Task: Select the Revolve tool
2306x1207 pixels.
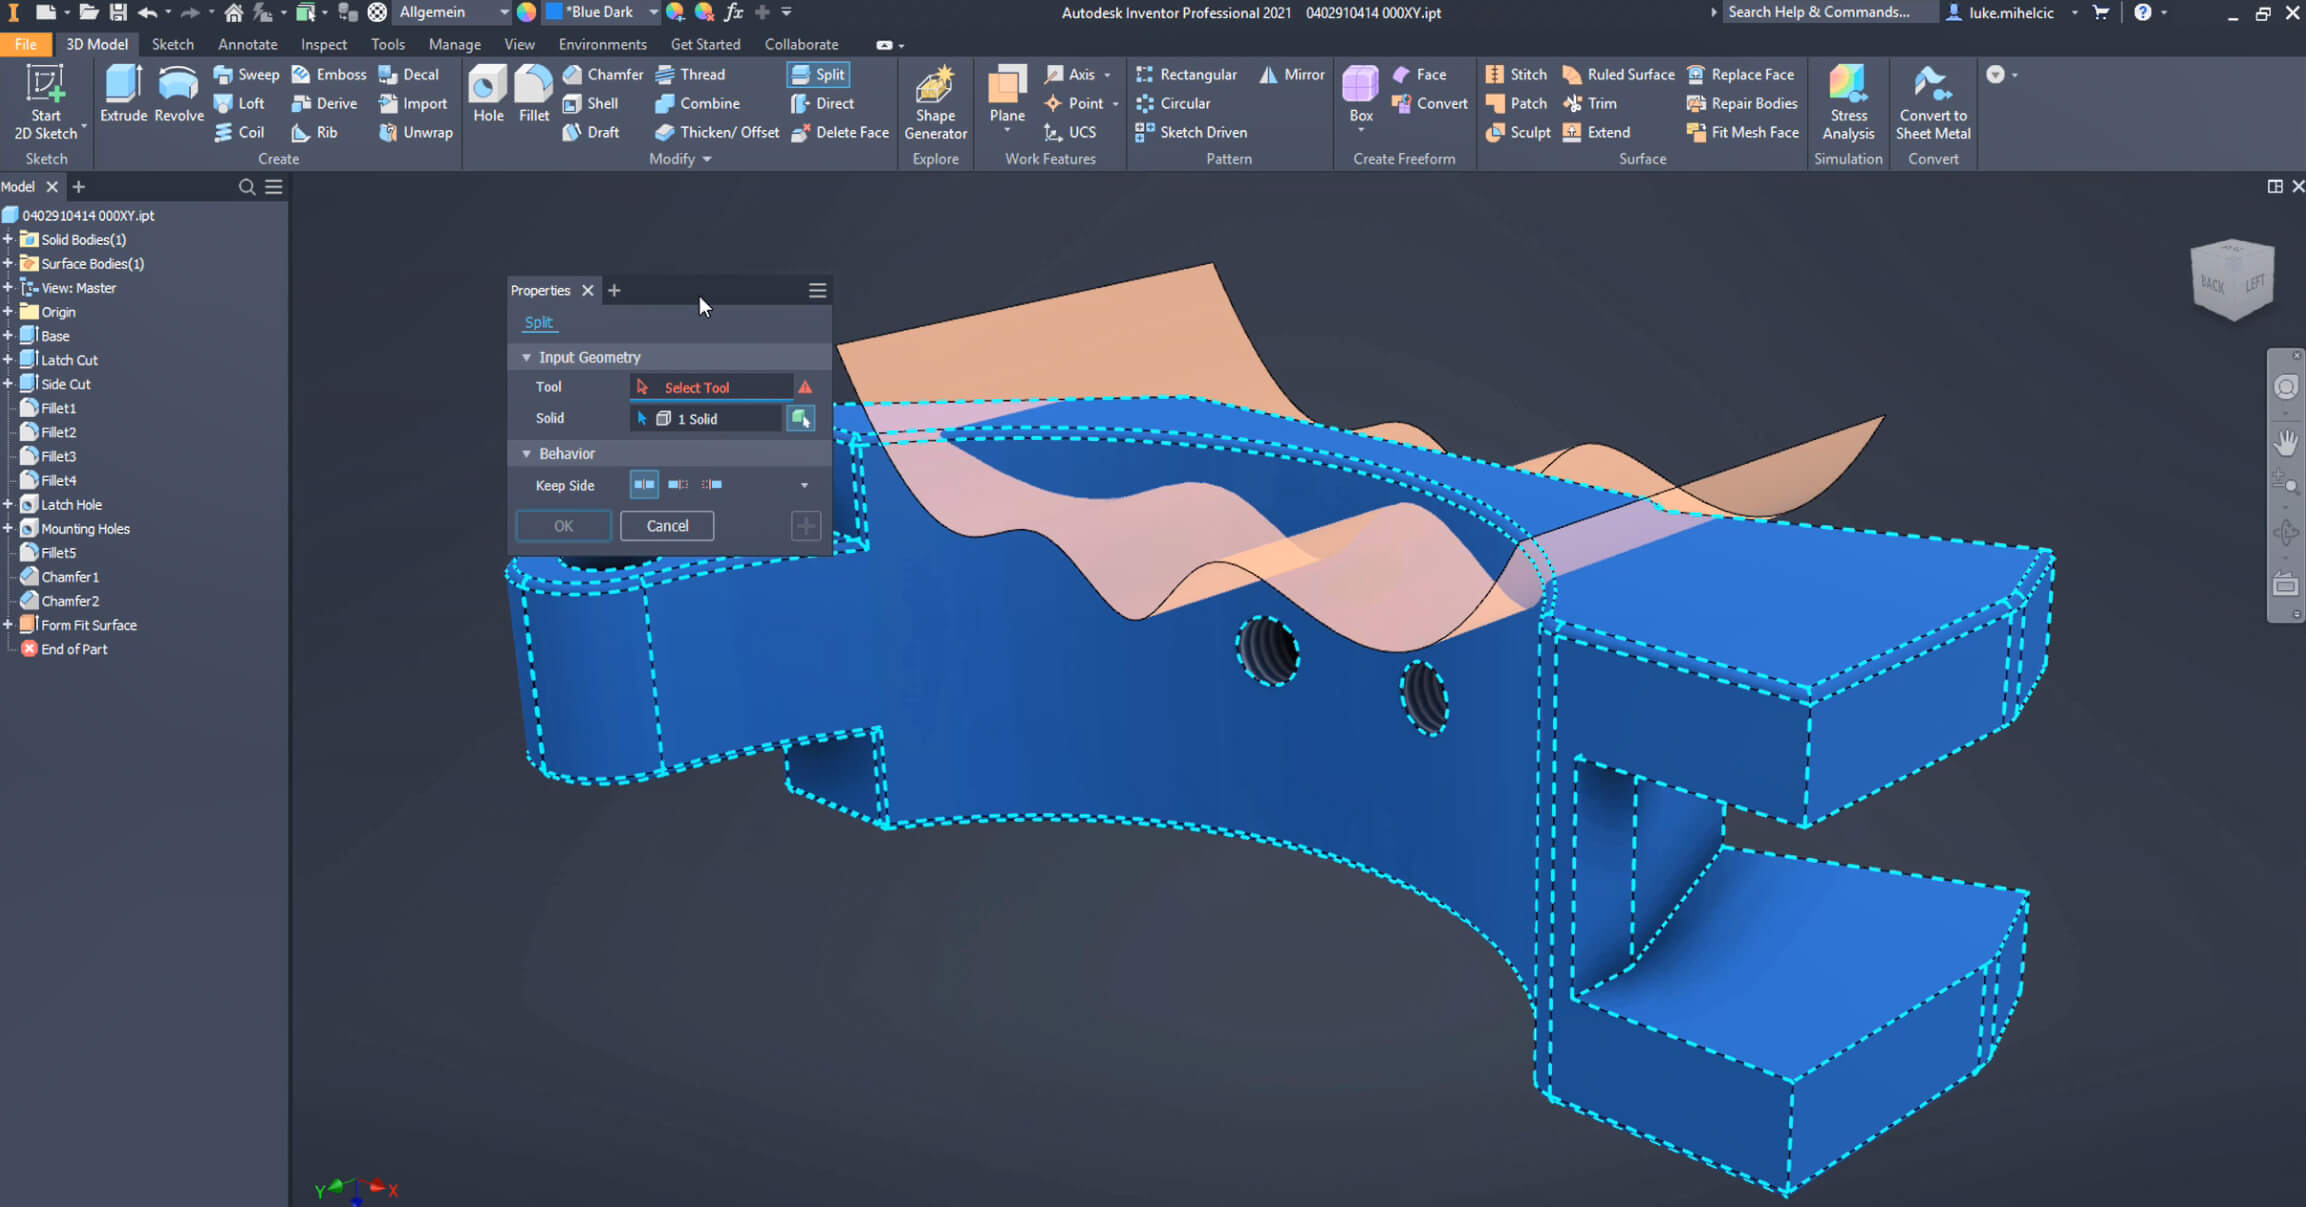Action: (179, 94)
